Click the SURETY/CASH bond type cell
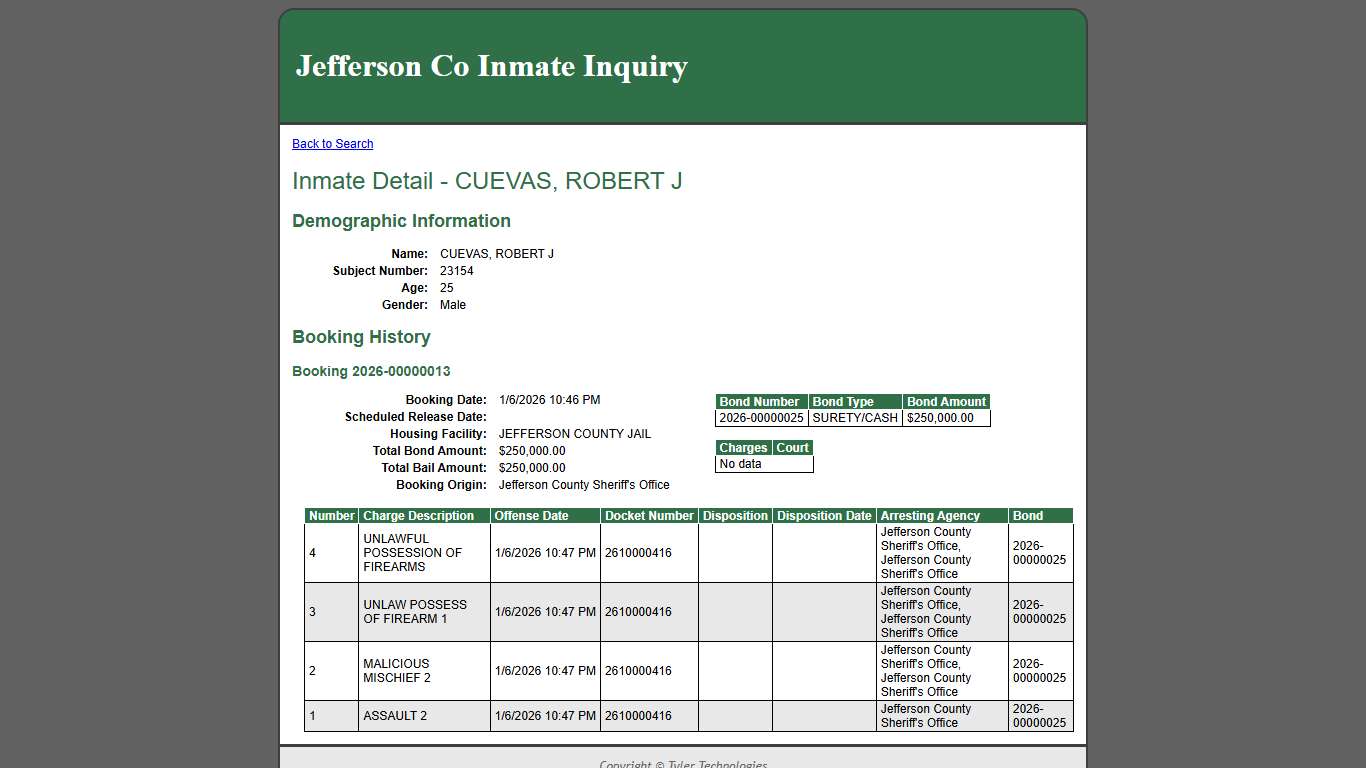This screenshot has height=768, width=1366. [x=855, y=418]
